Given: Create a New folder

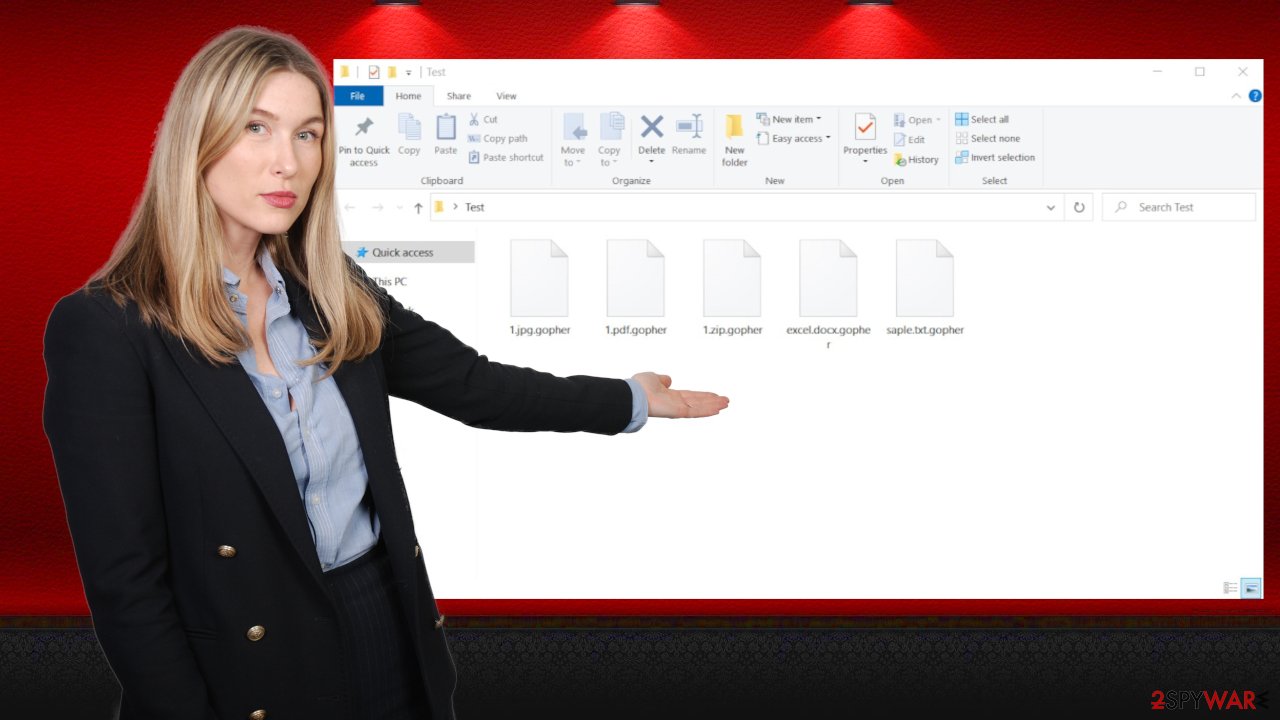Looking at the screenshot, I should 735,140.
